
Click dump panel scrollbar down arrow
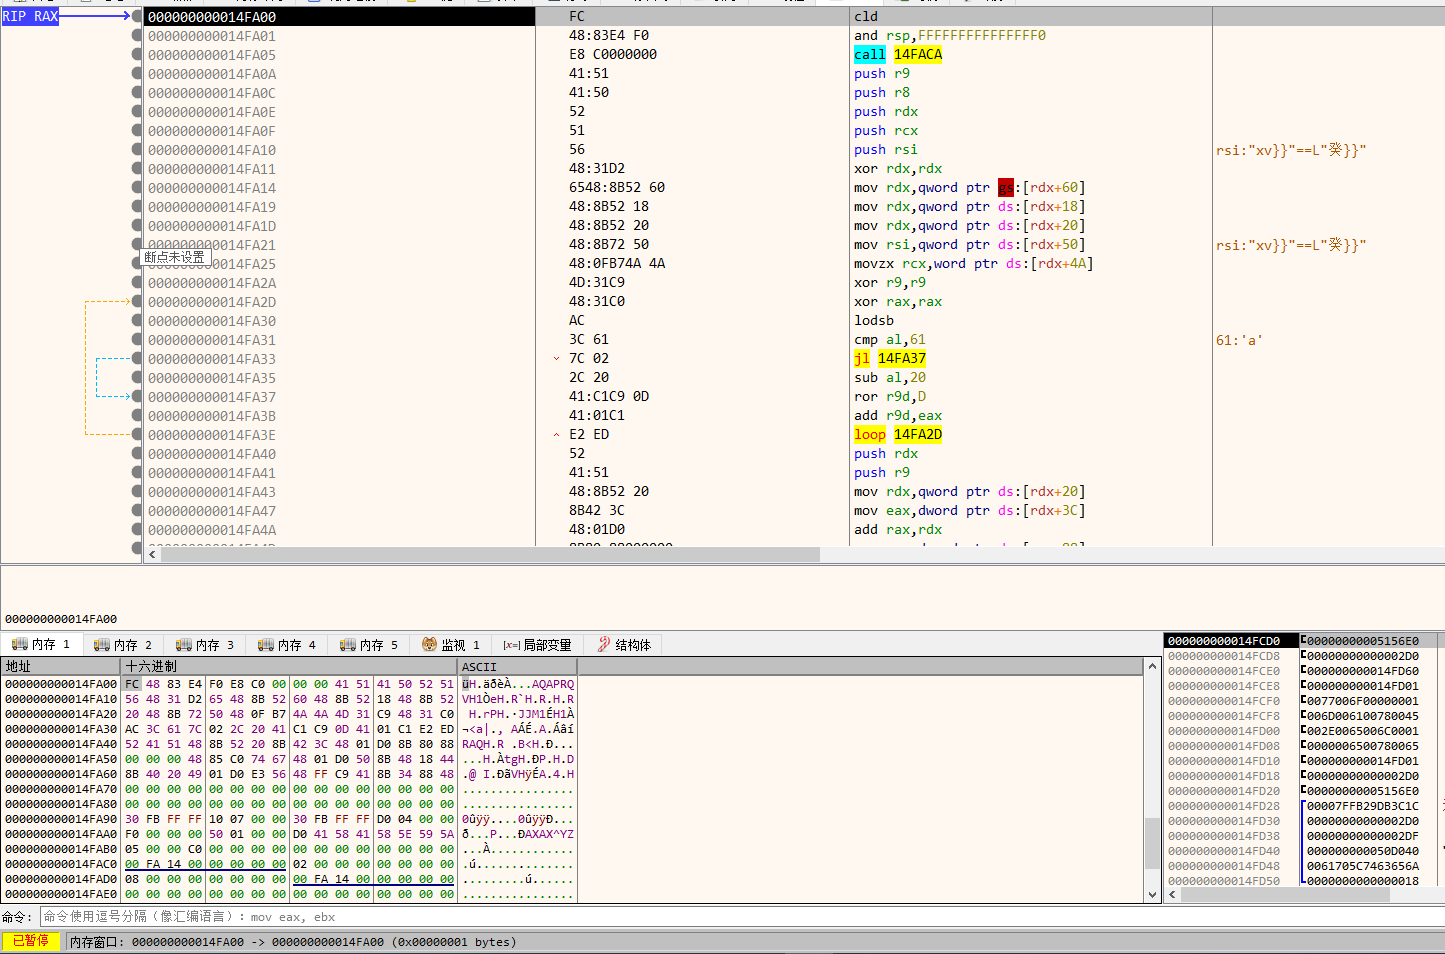(x=1152, y=895)
